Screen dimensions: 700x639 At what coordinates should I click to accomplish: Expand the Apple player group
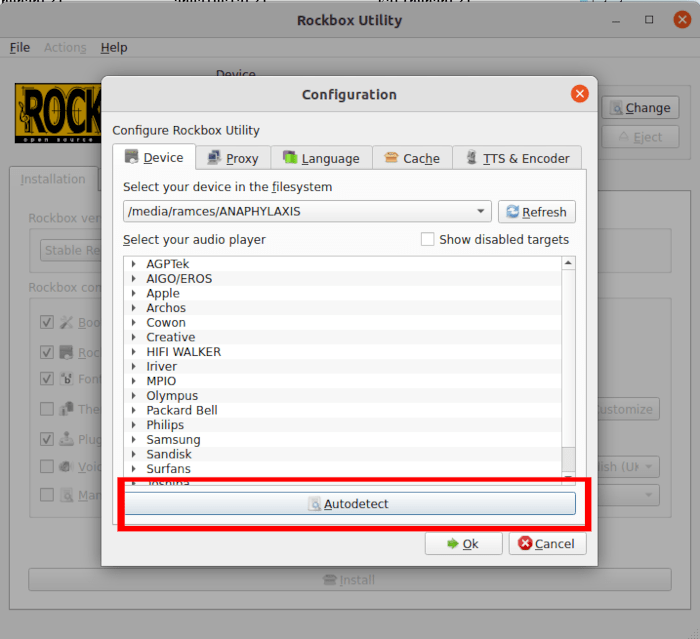tap(133, 293)
